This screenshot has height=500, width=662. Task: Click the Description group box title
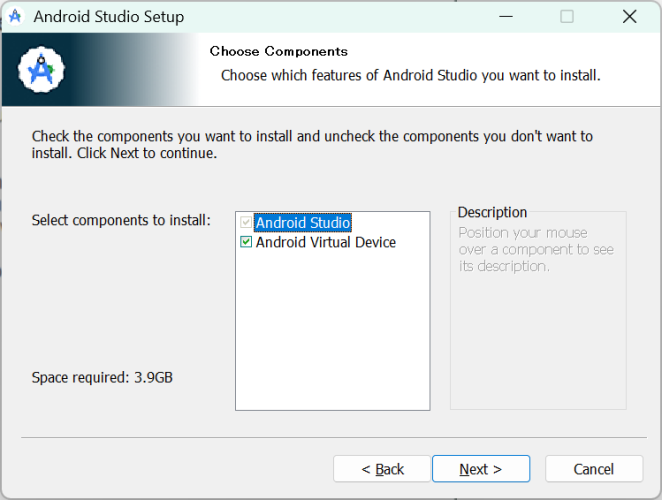click(492, 212)
